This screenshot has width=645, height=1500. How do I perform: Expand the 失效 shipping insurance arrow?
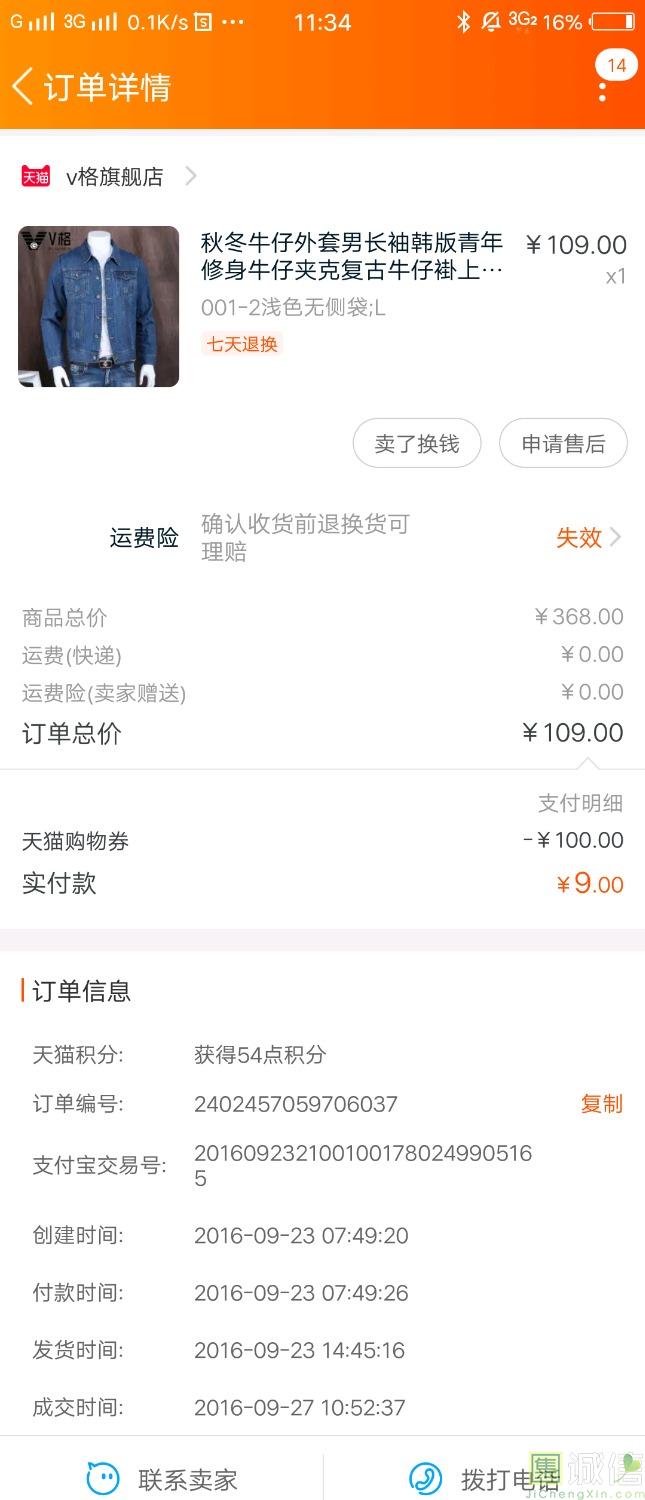(x=615, y=538)
